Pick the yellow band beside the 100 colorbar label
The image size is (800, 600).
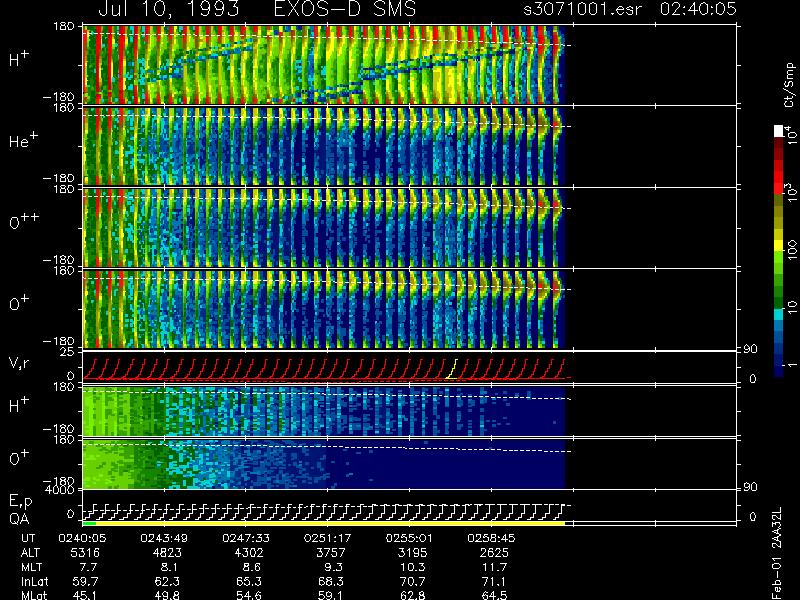click(779, 247)
